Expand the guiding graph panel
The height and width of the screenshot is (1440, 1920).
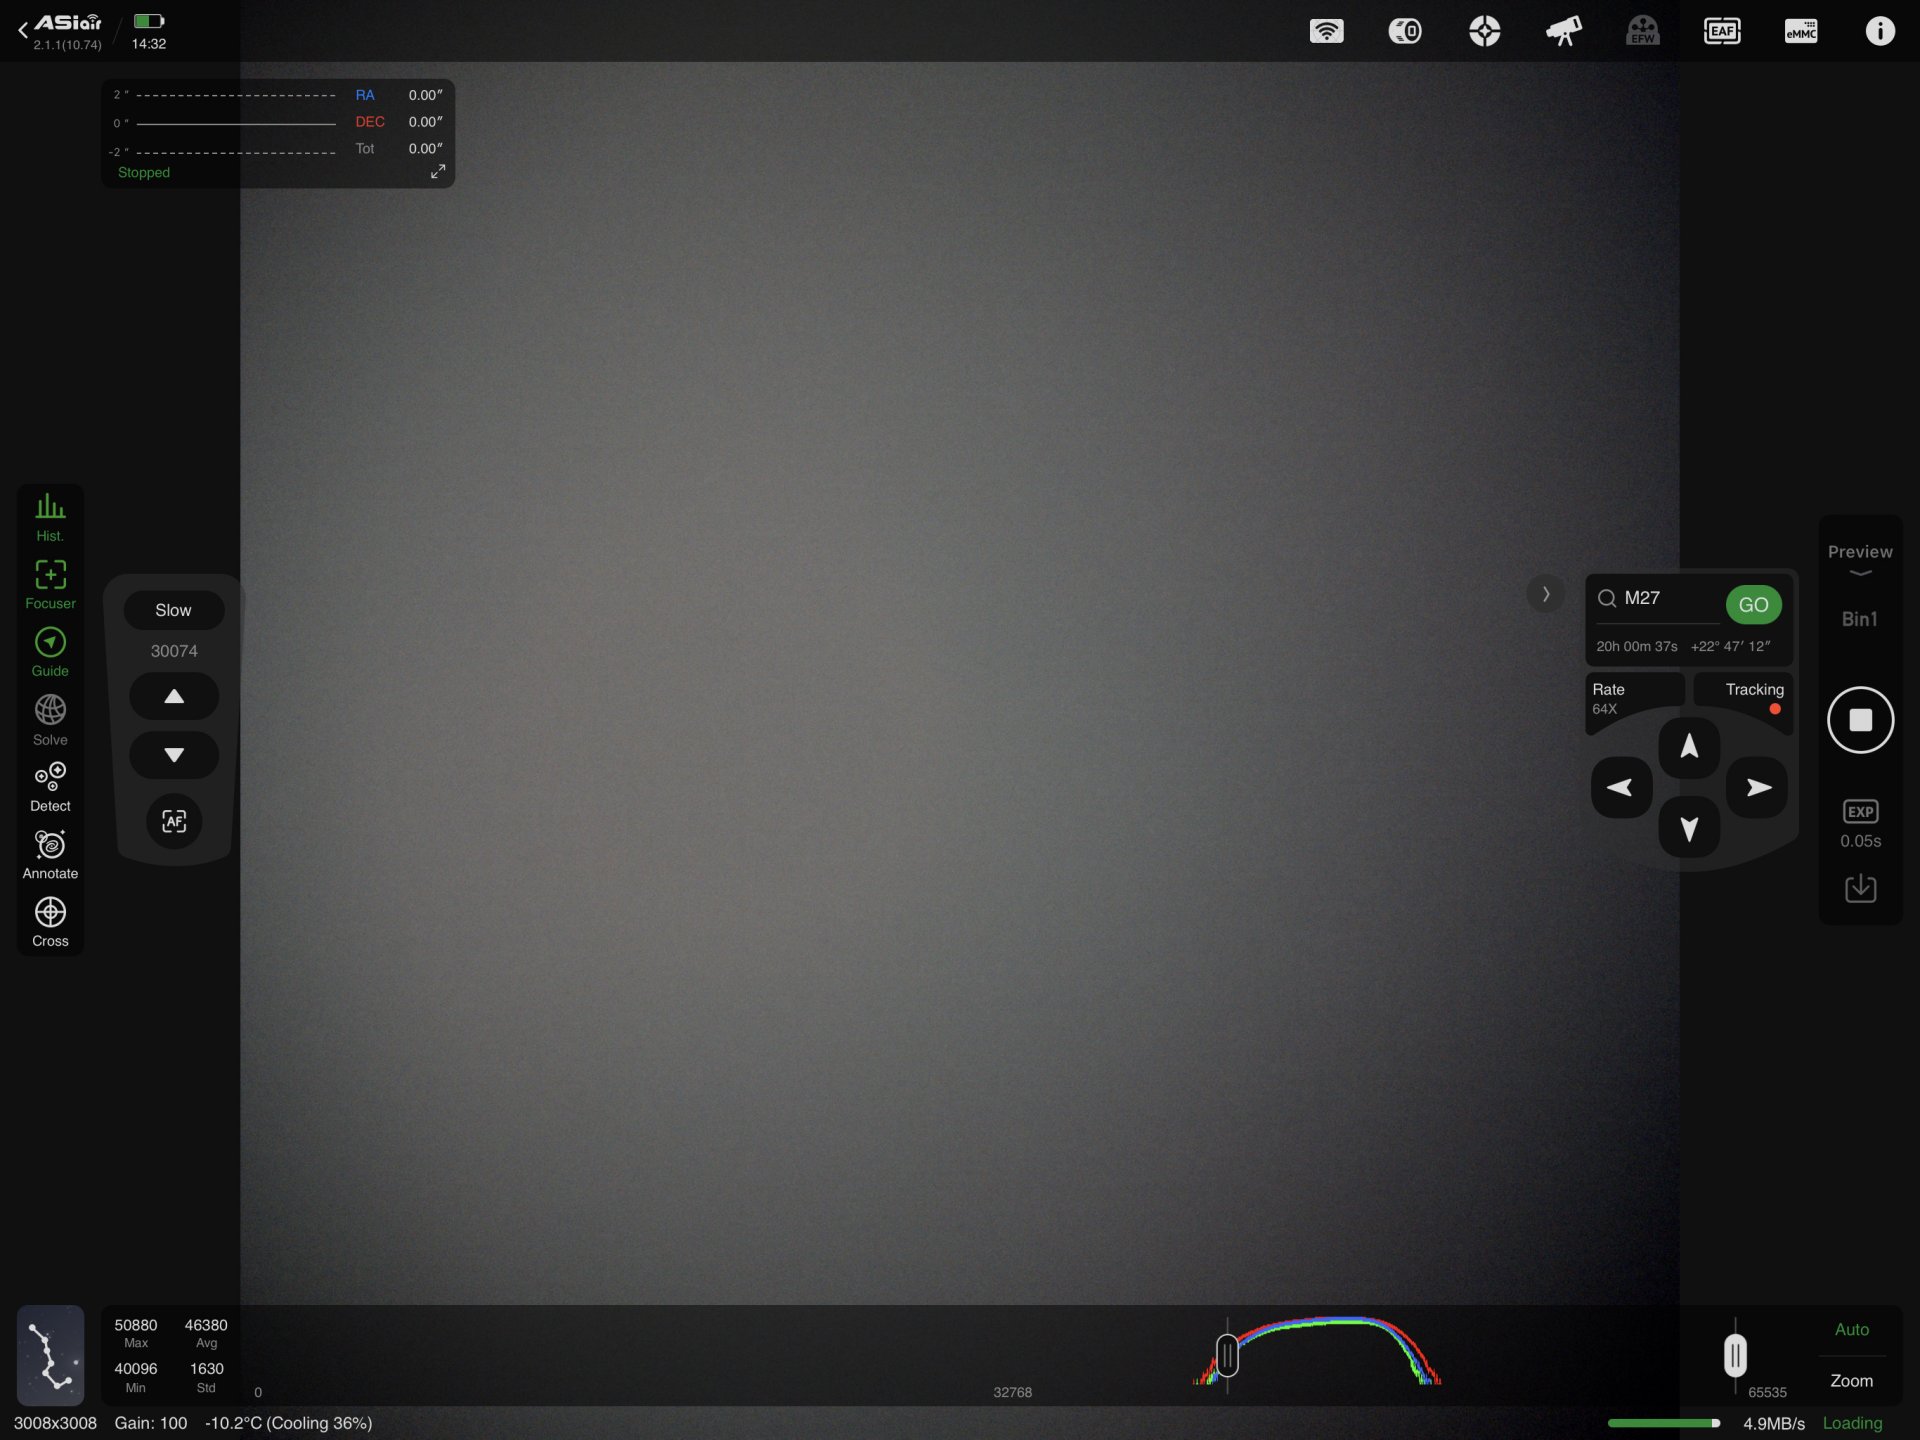point(437,172)
